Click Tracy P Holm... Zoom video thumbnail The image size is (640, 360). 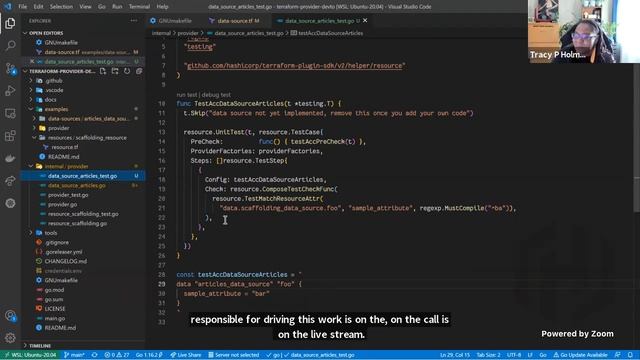(584, 31)
